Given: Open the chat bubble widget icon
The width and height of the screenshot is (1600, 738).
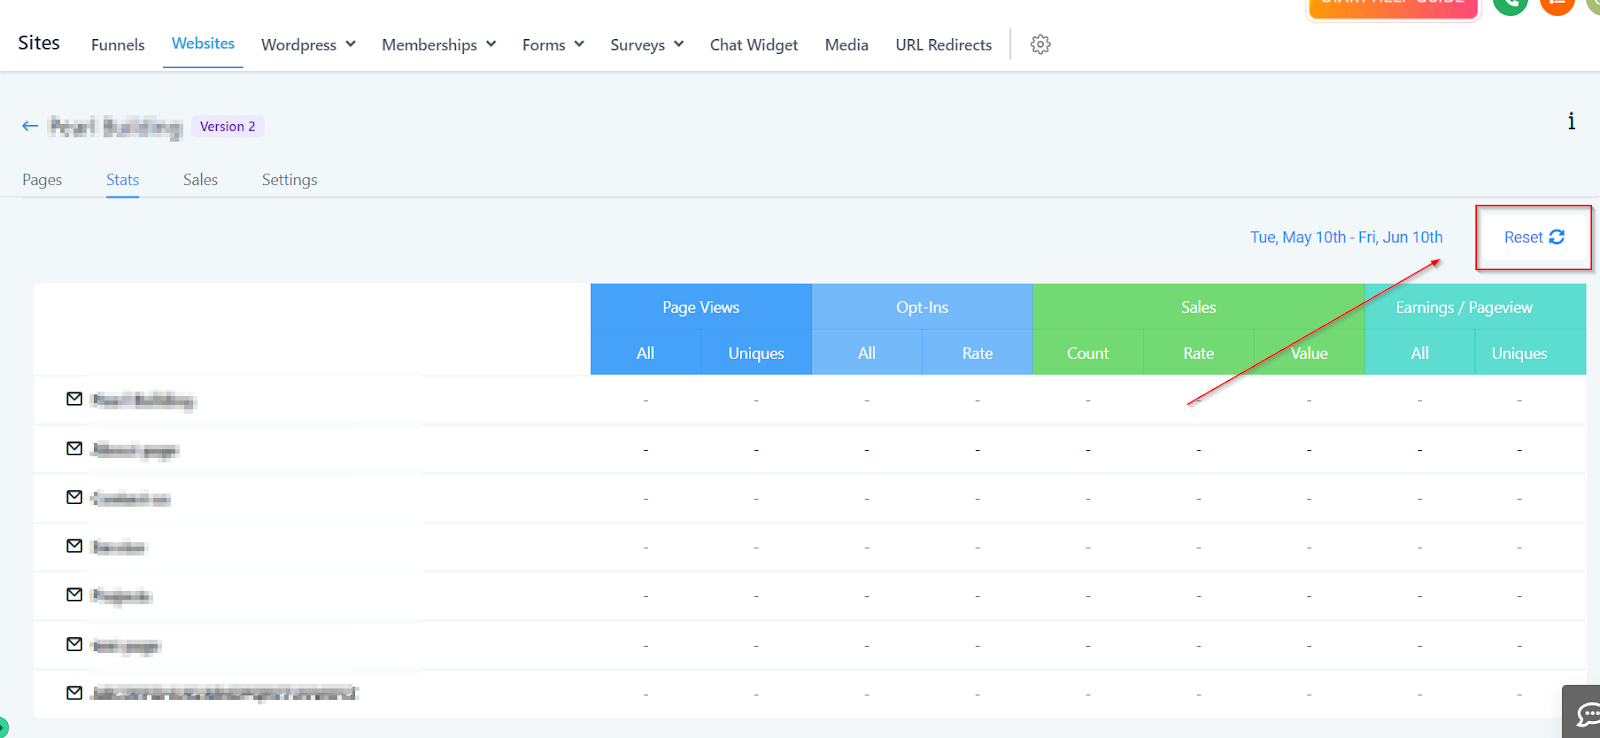Looking at the screenshot, I should tap(1587, 714).
